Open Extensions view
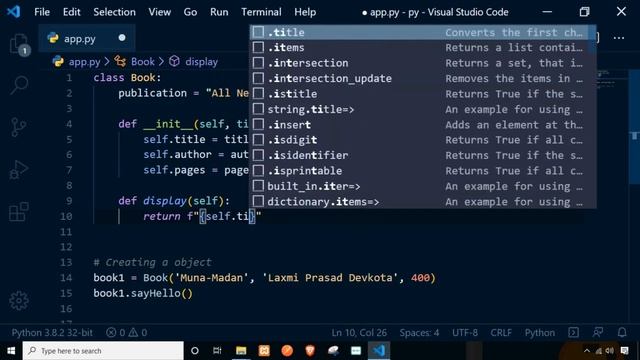Screen dimensions: 640x360 (19, 212)
